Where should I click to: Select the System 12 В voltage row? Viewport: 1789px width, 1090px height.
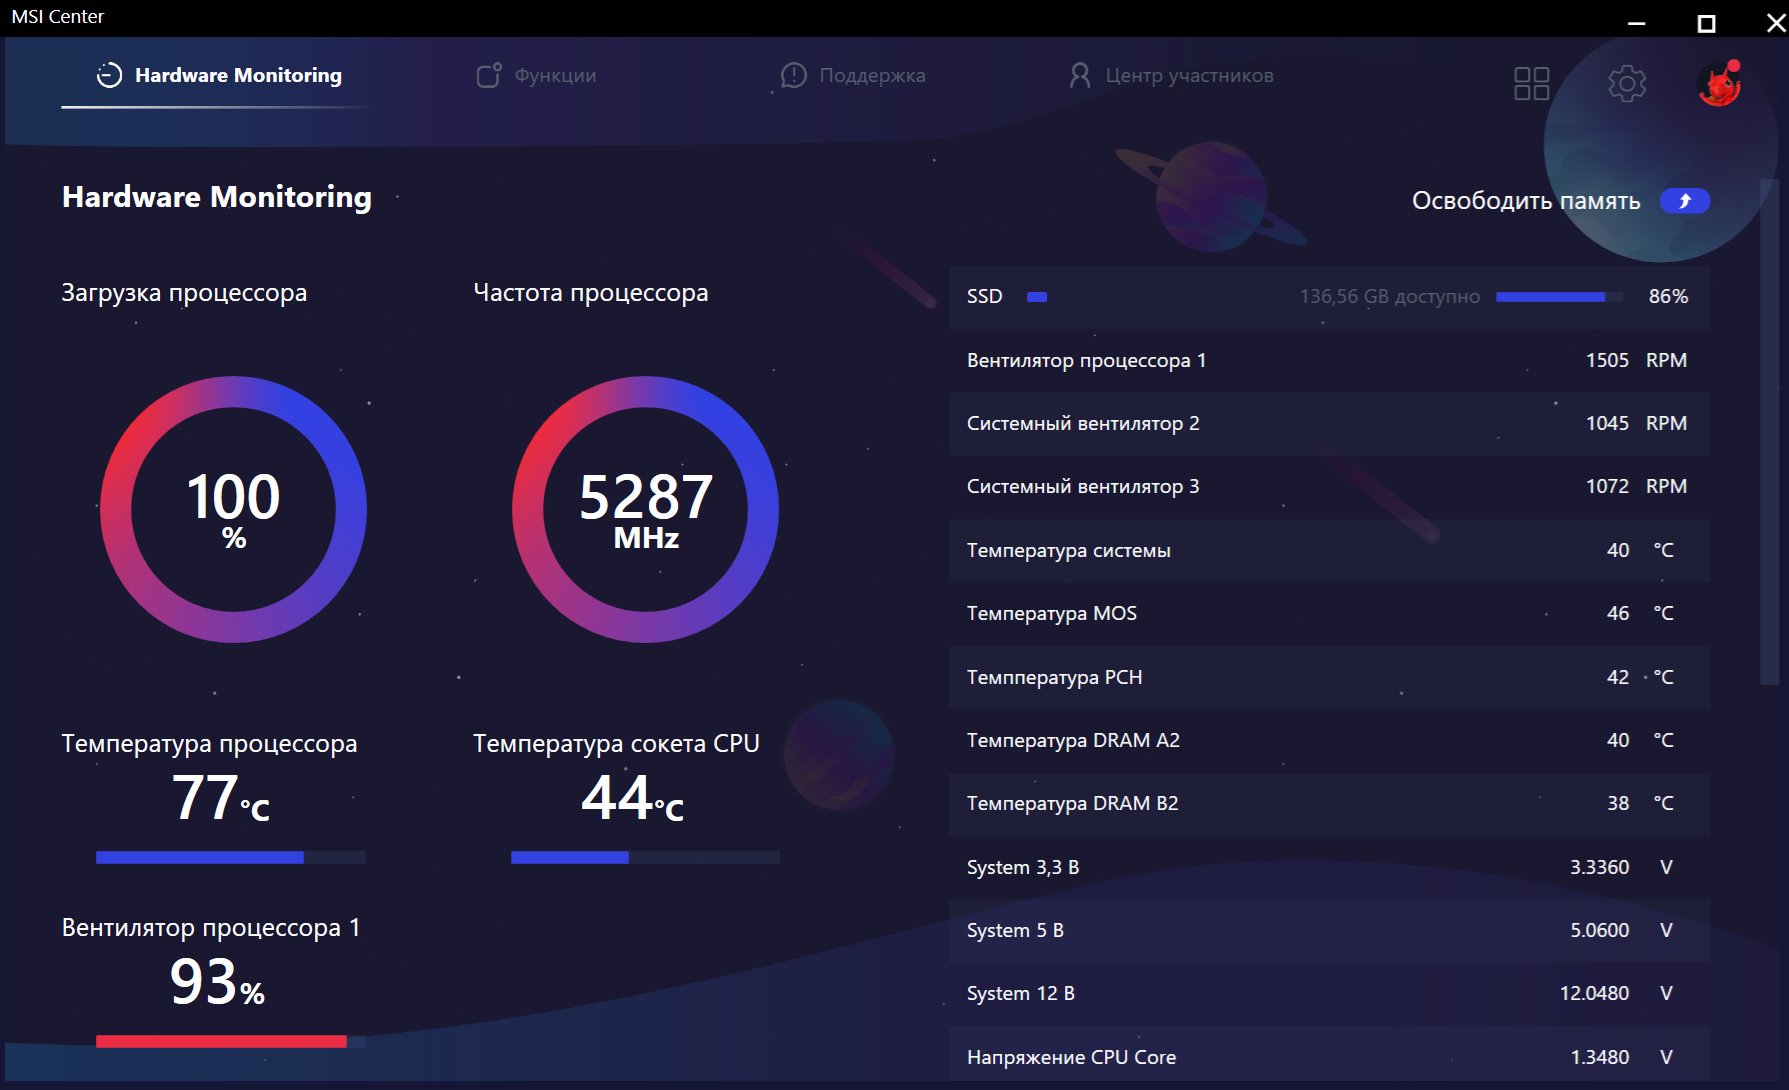(x=1329, y=994)
